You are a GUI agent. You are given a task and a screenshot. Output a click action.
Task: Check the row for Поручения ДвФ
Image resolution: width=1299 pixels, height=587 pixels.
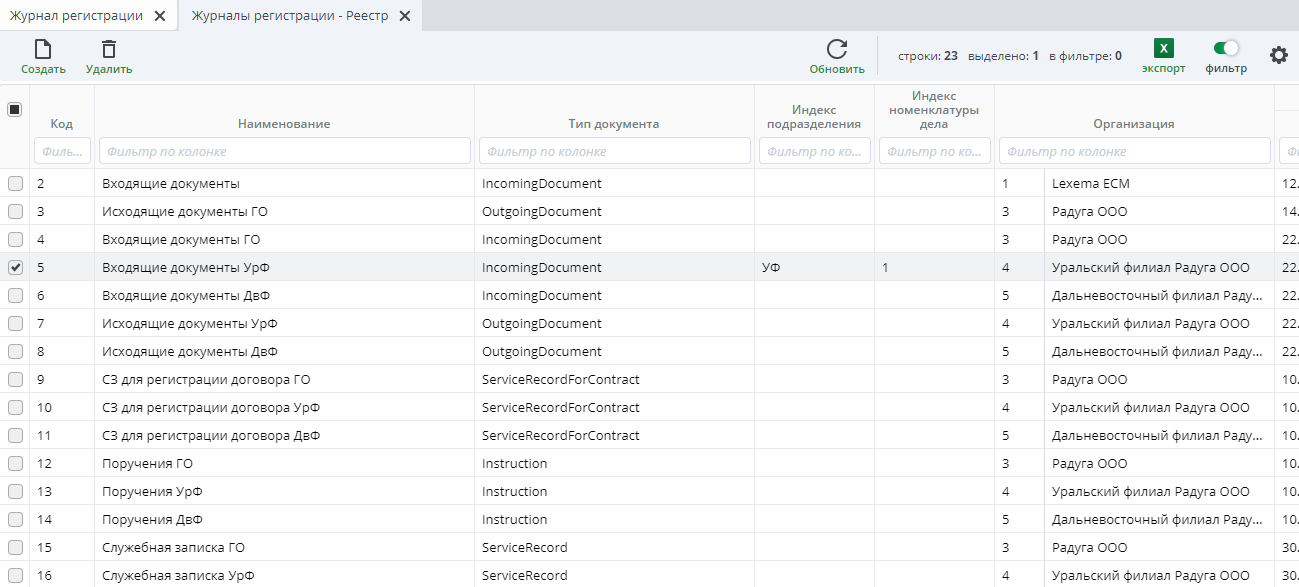coord(15,520)
